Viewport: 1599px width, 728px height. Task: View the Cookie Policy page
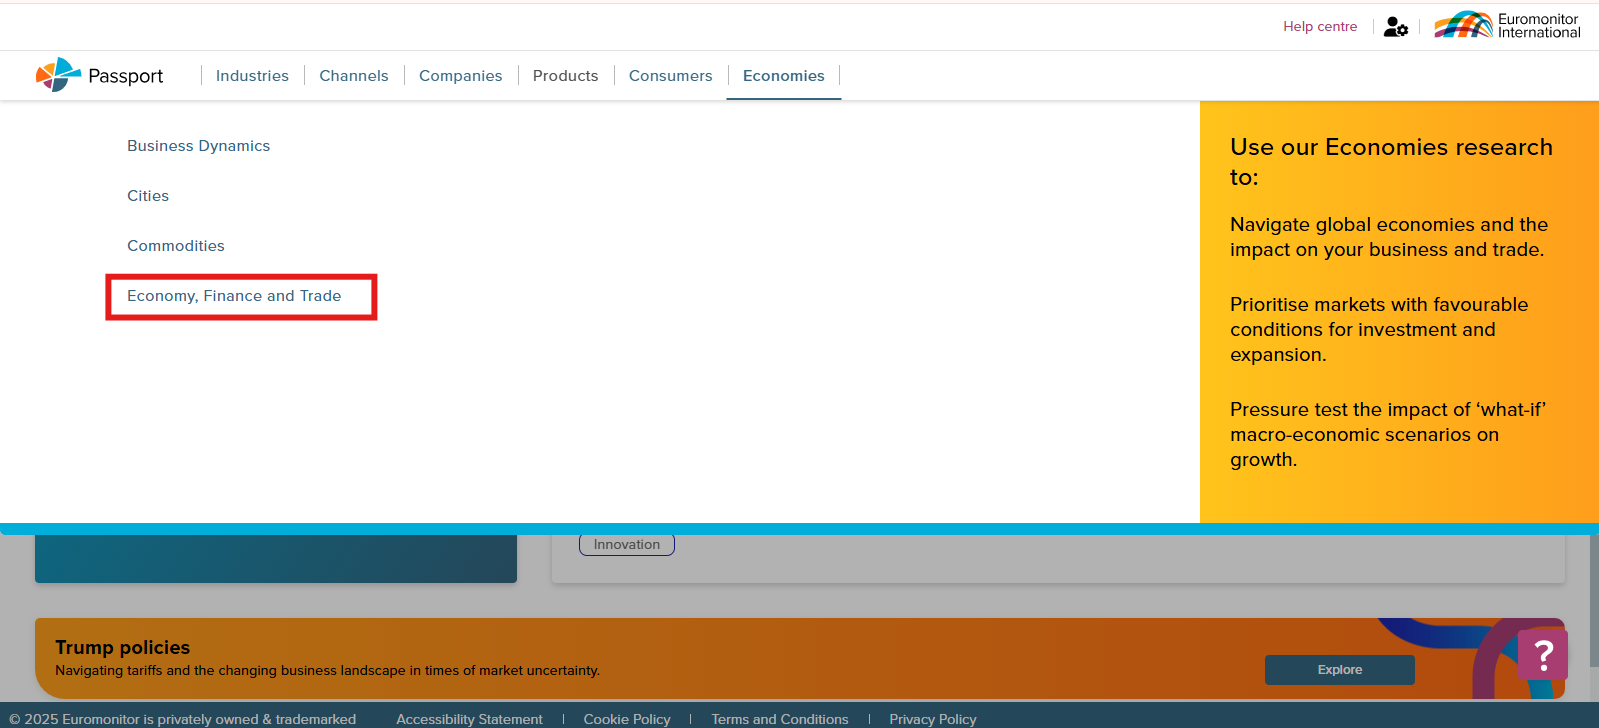[x=627, y=719]
